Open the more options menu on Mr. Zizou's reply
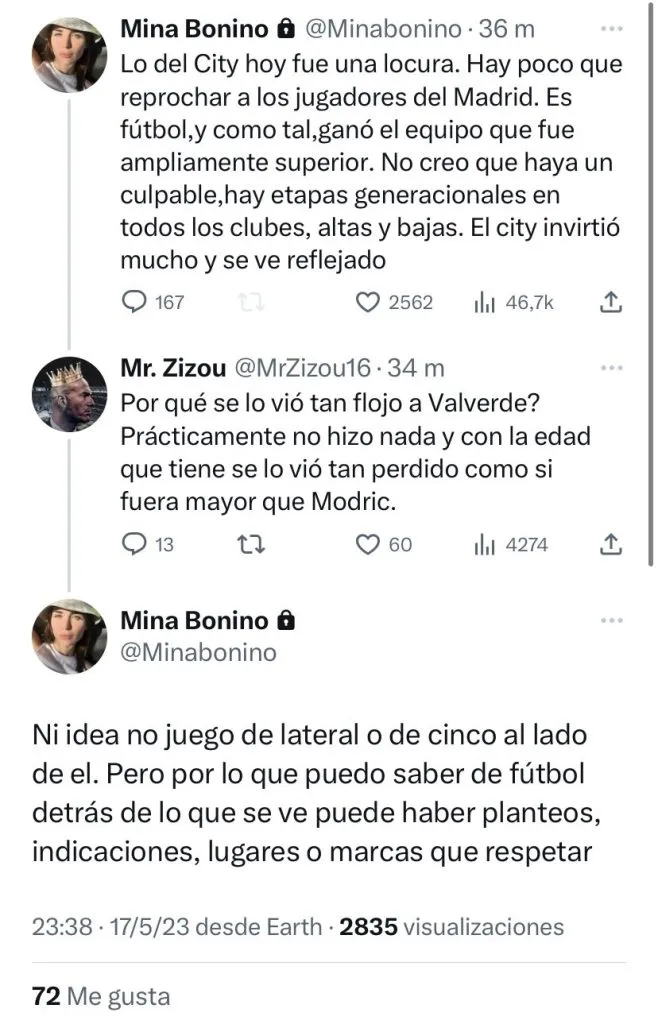 (x=610, y=366)
